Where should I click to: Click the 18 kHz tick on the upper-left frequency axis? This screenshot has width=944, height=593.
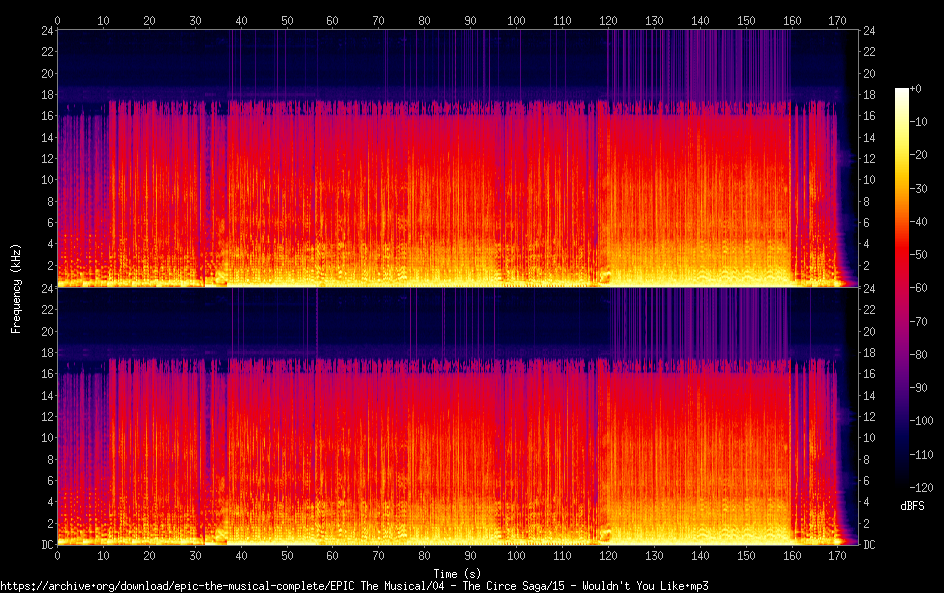point(45,95)
